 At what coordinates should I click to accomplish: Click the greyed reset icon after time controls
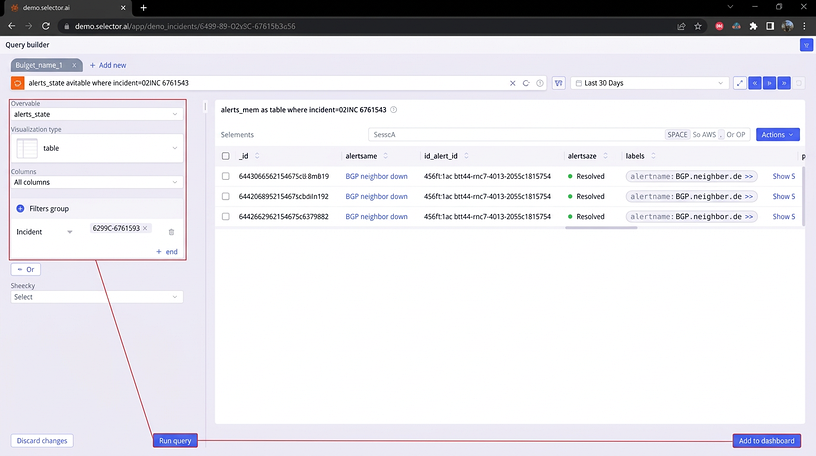click(x=799, y=83)
